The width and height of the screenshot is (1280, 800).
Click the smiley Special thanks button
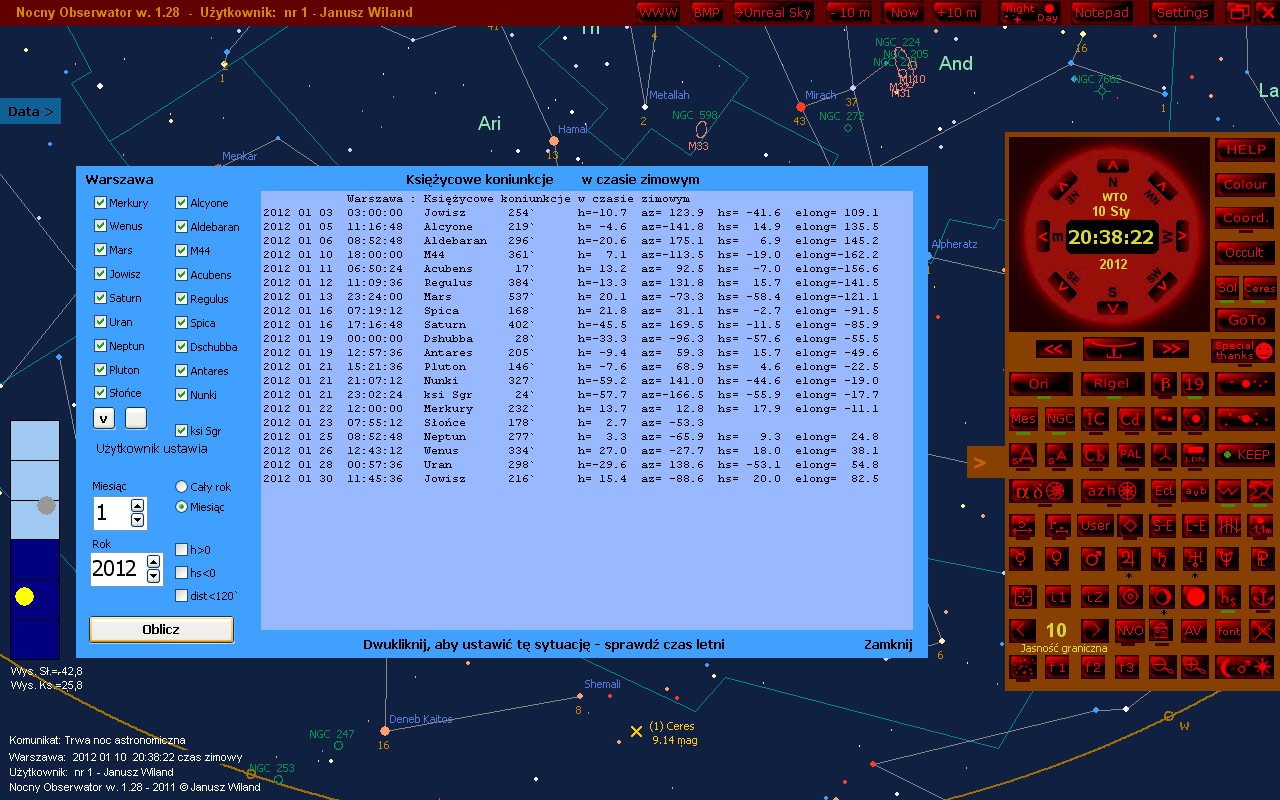coord(1244,351)
